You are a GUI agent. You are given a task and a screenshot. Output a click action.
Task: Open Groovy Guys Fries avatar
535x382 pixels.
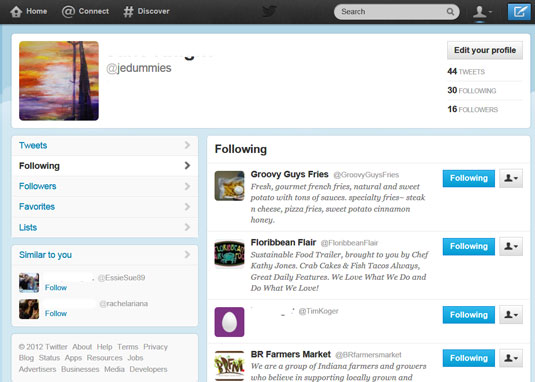coord(229,186)
